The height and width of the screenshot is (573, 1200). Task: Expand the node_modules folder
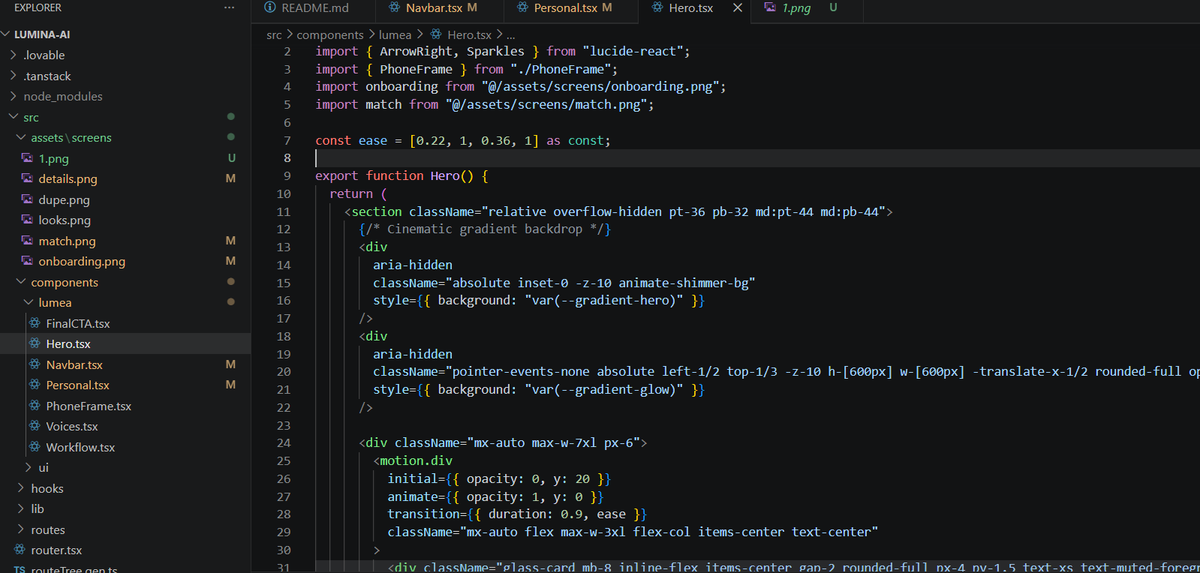[x=14, y=96]
